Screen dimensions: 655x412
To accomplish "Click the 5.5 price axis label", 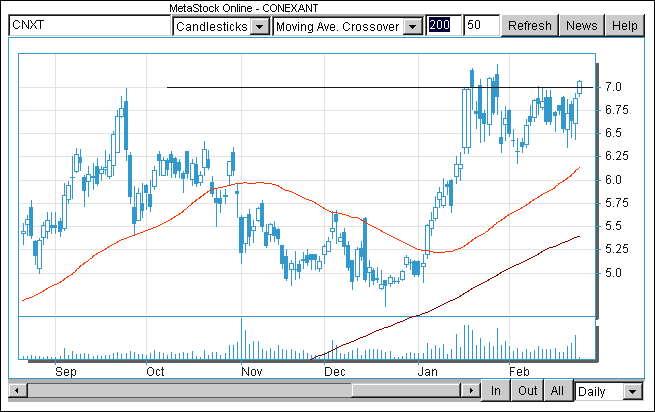I will coord(613,226).
